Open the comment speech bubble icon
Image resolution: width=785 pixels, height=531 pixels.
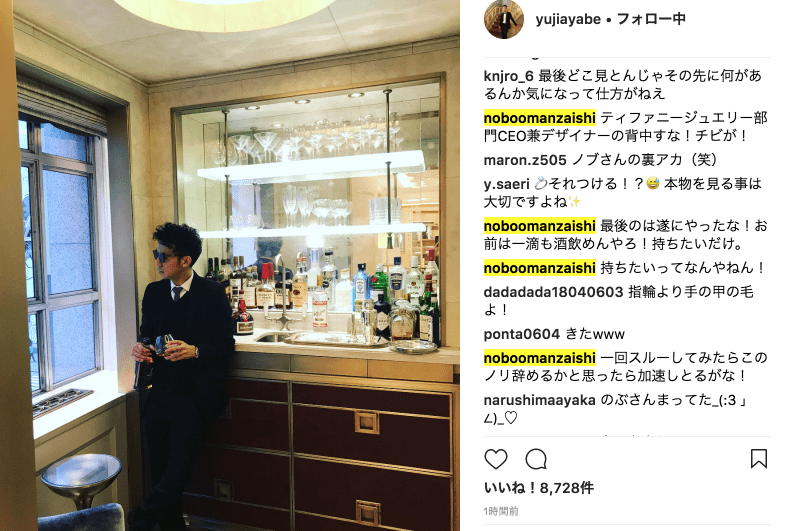(x=536, y=459)
